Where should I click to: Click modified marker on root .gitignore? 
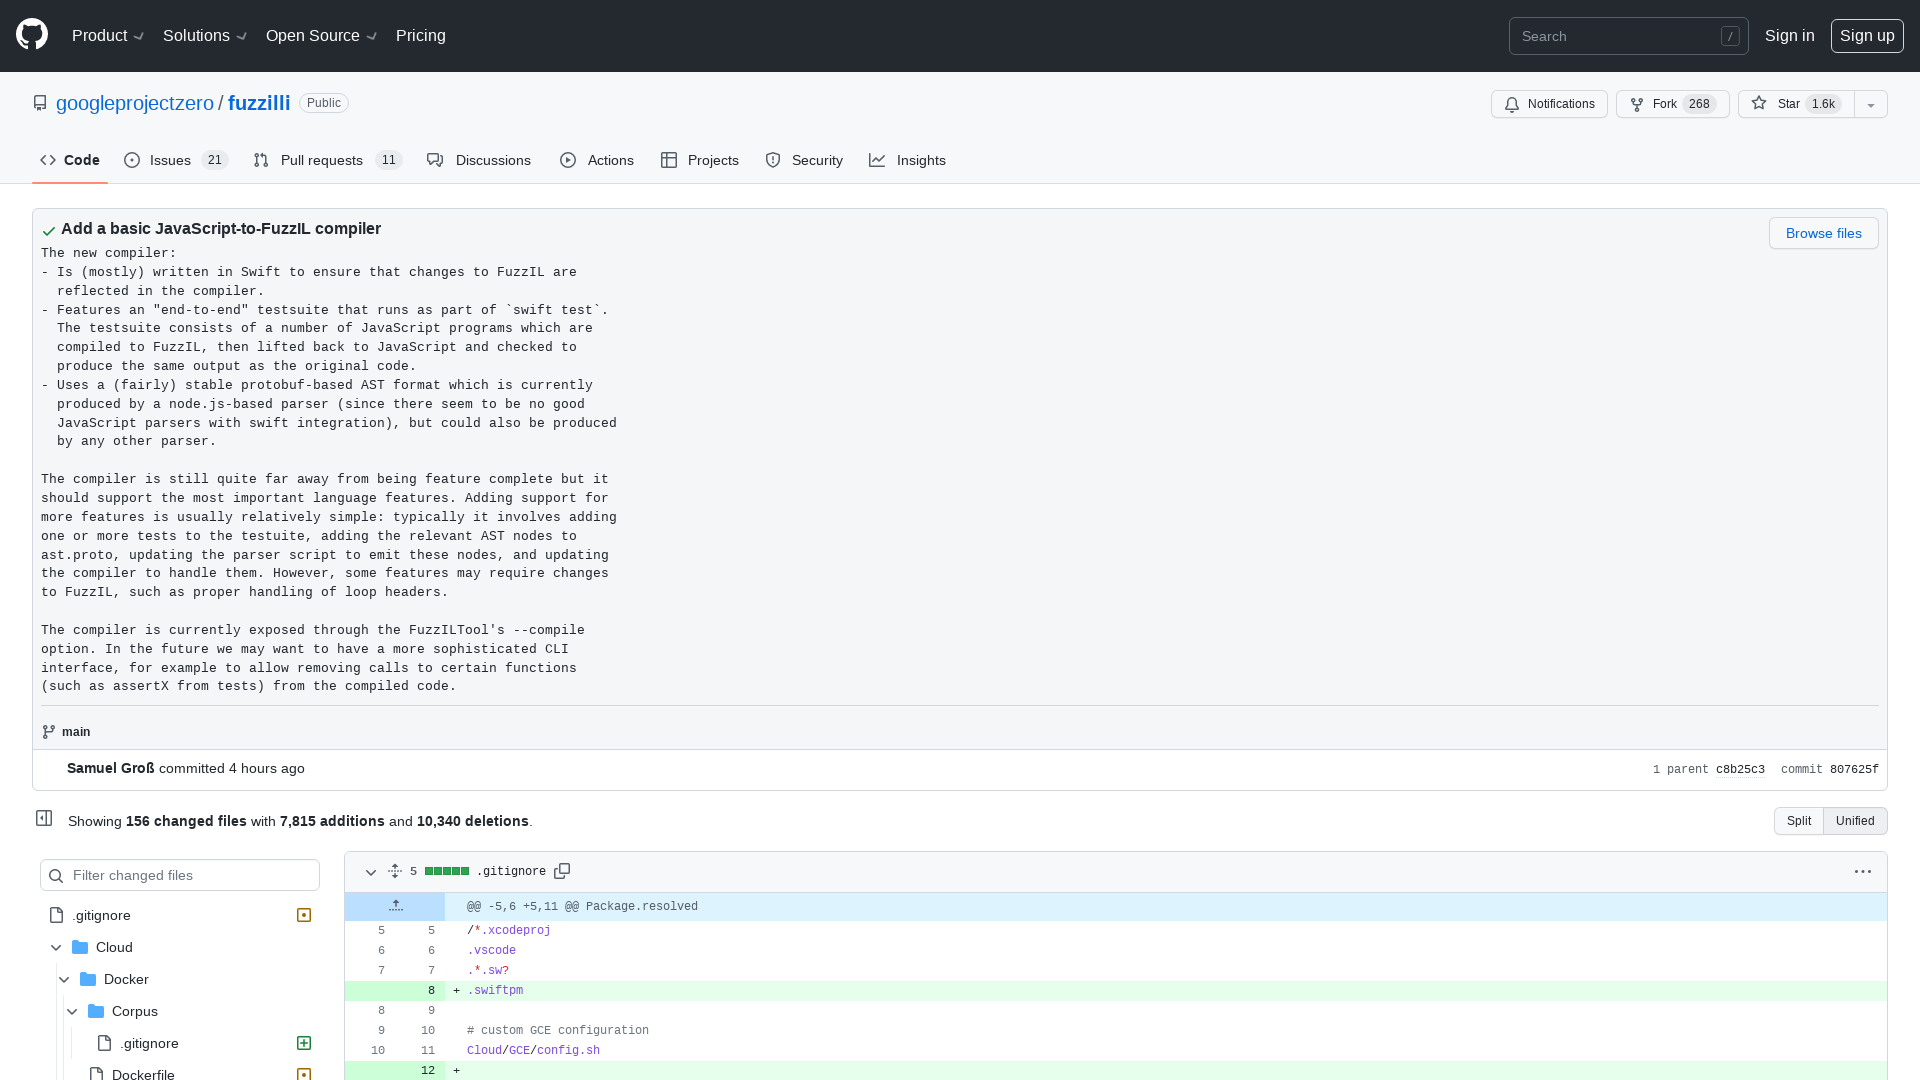(x=304, y=915)
